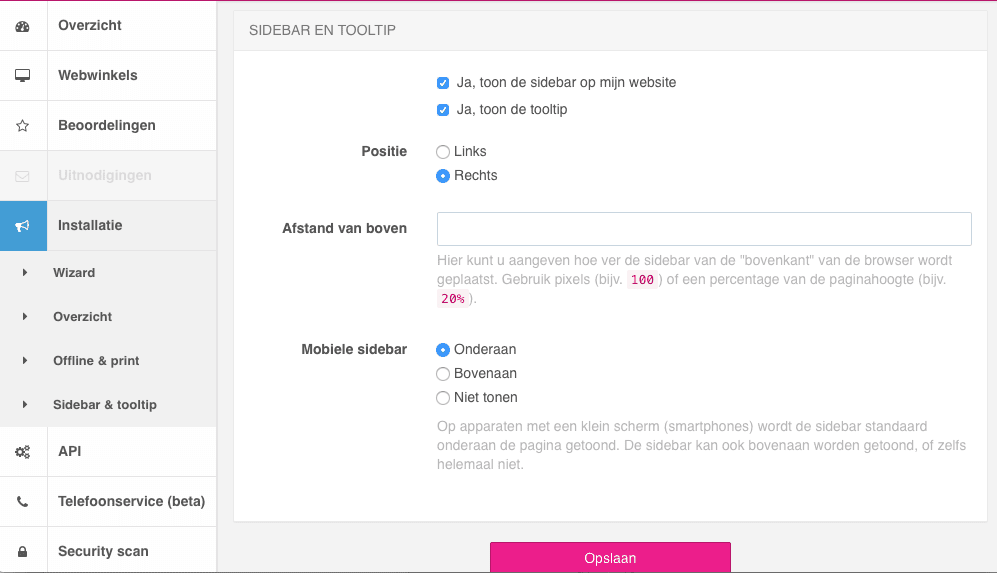997x573 pixels.
Task: Toggle the 'Ja, toon de tooltip' checkbox
Action: tap(443, 110)
